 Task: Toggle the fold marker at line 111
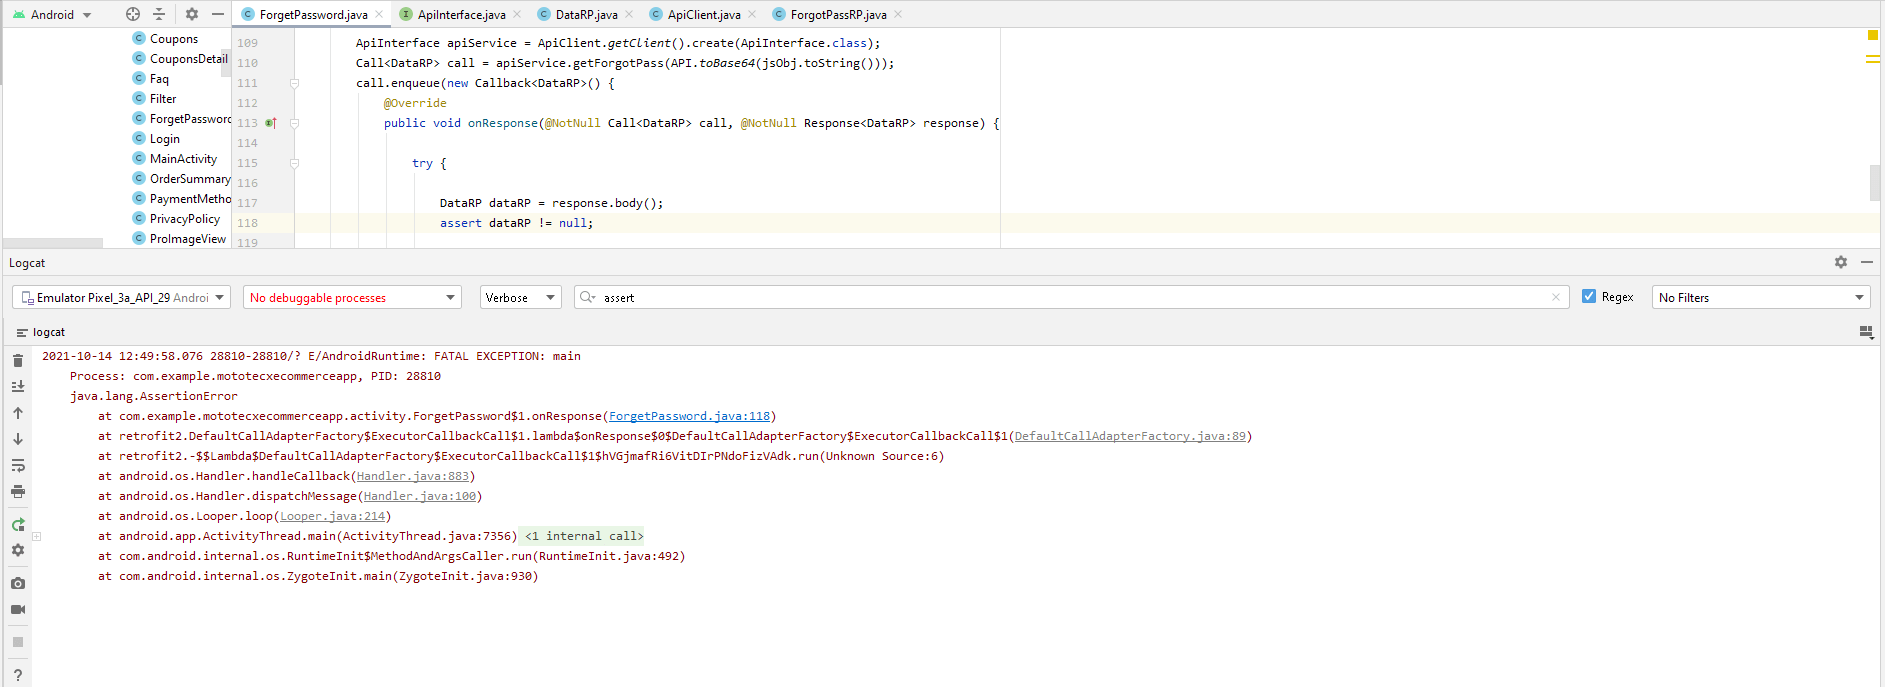(294, 83)
